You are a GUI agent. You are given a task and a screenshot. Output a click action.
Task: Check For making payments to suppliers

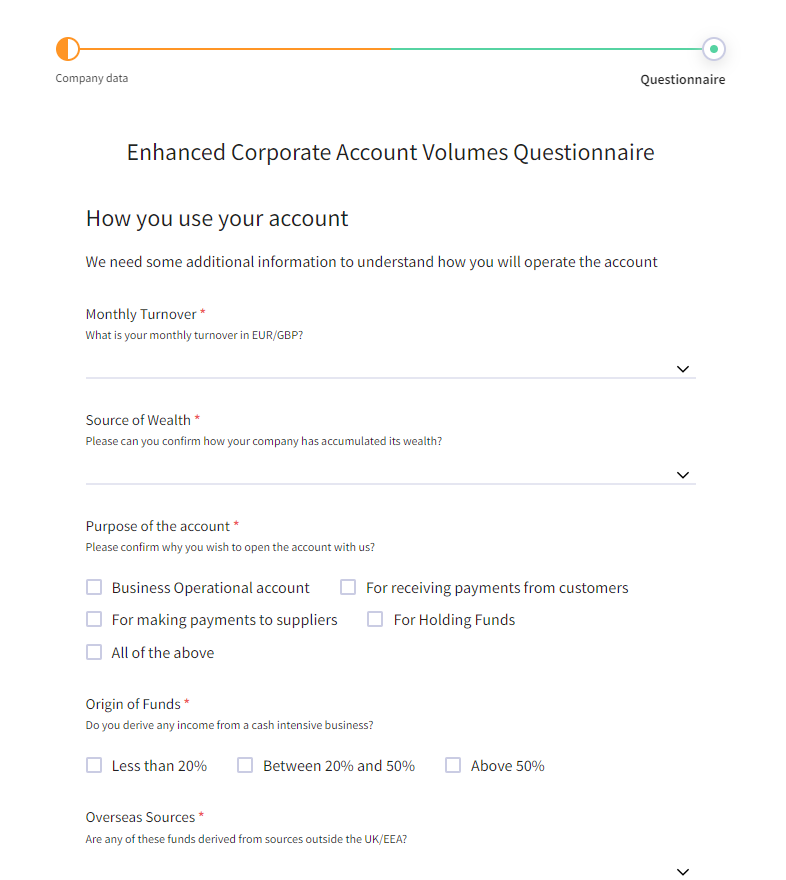94,619
